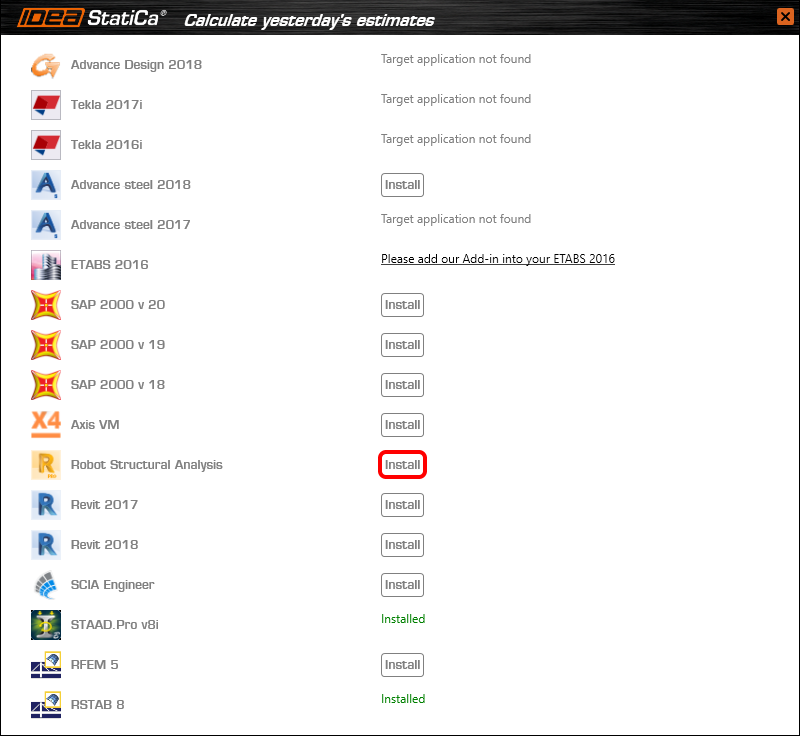The image size is (800, 736).
Task: Click the SAP 2000 v 20 icon
Action: click(x=45, y=305)
